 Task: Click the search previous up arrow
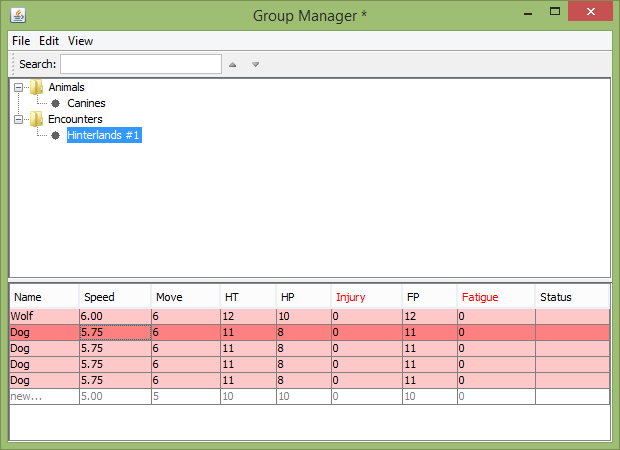tap(232, 64)
